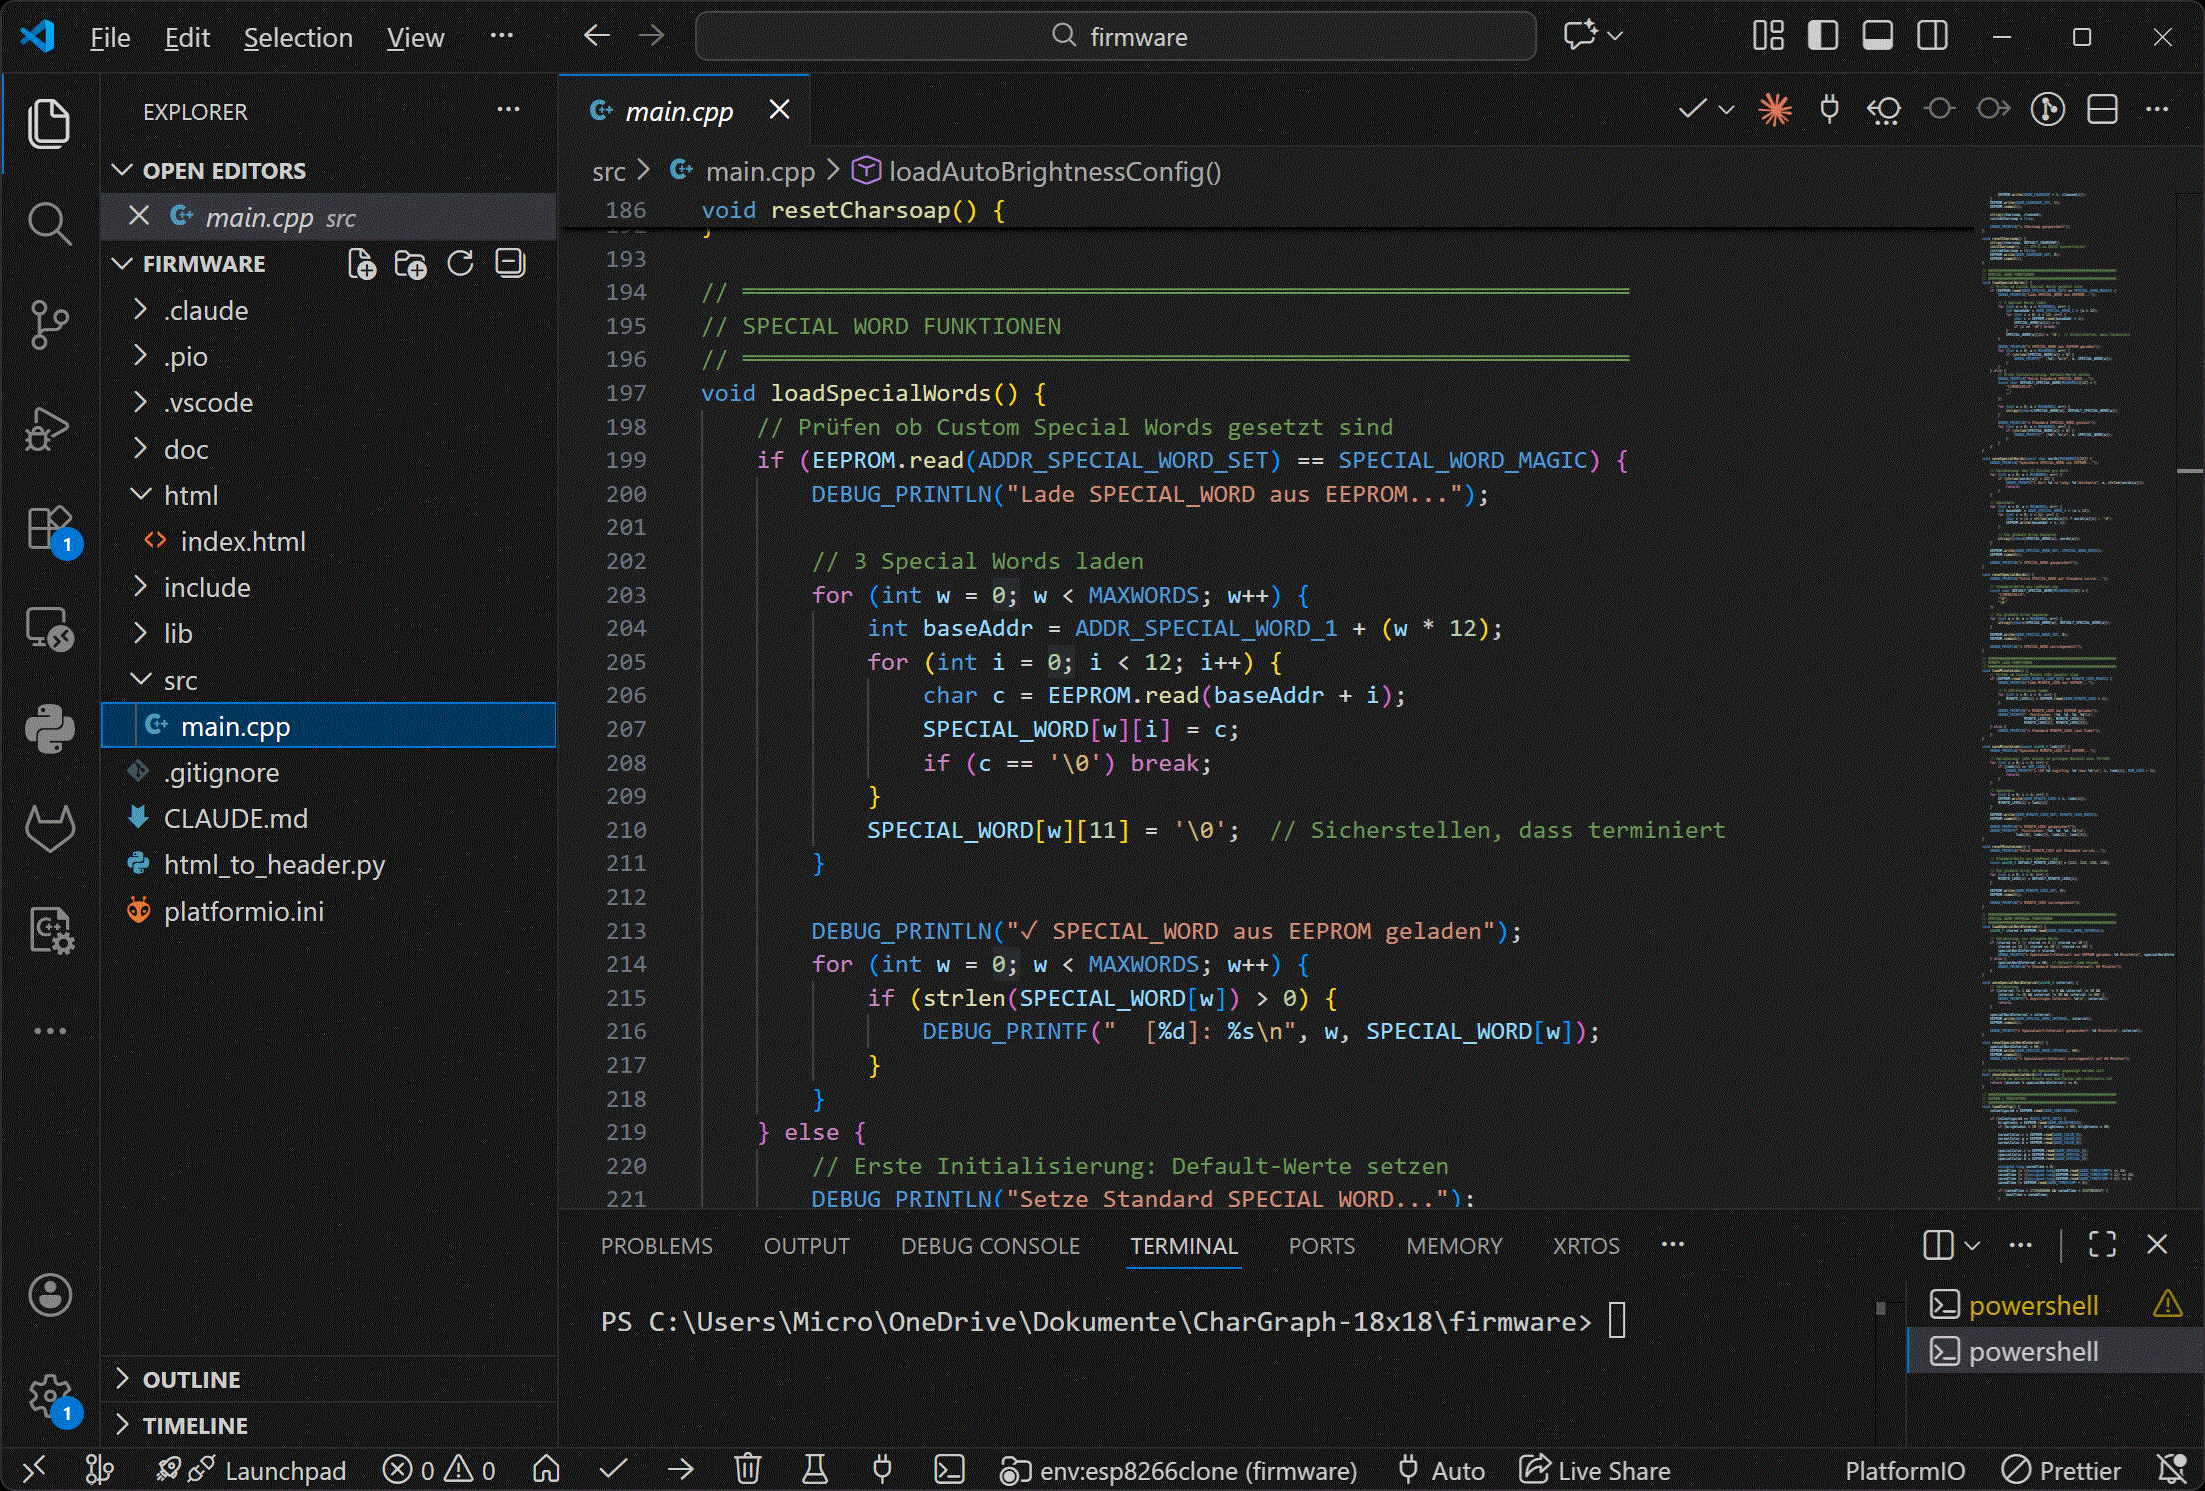Screen dimensions: 2205x1491
Task: Run PlatformIO Build via status bar checkmark
Action: coord(614,1470)
